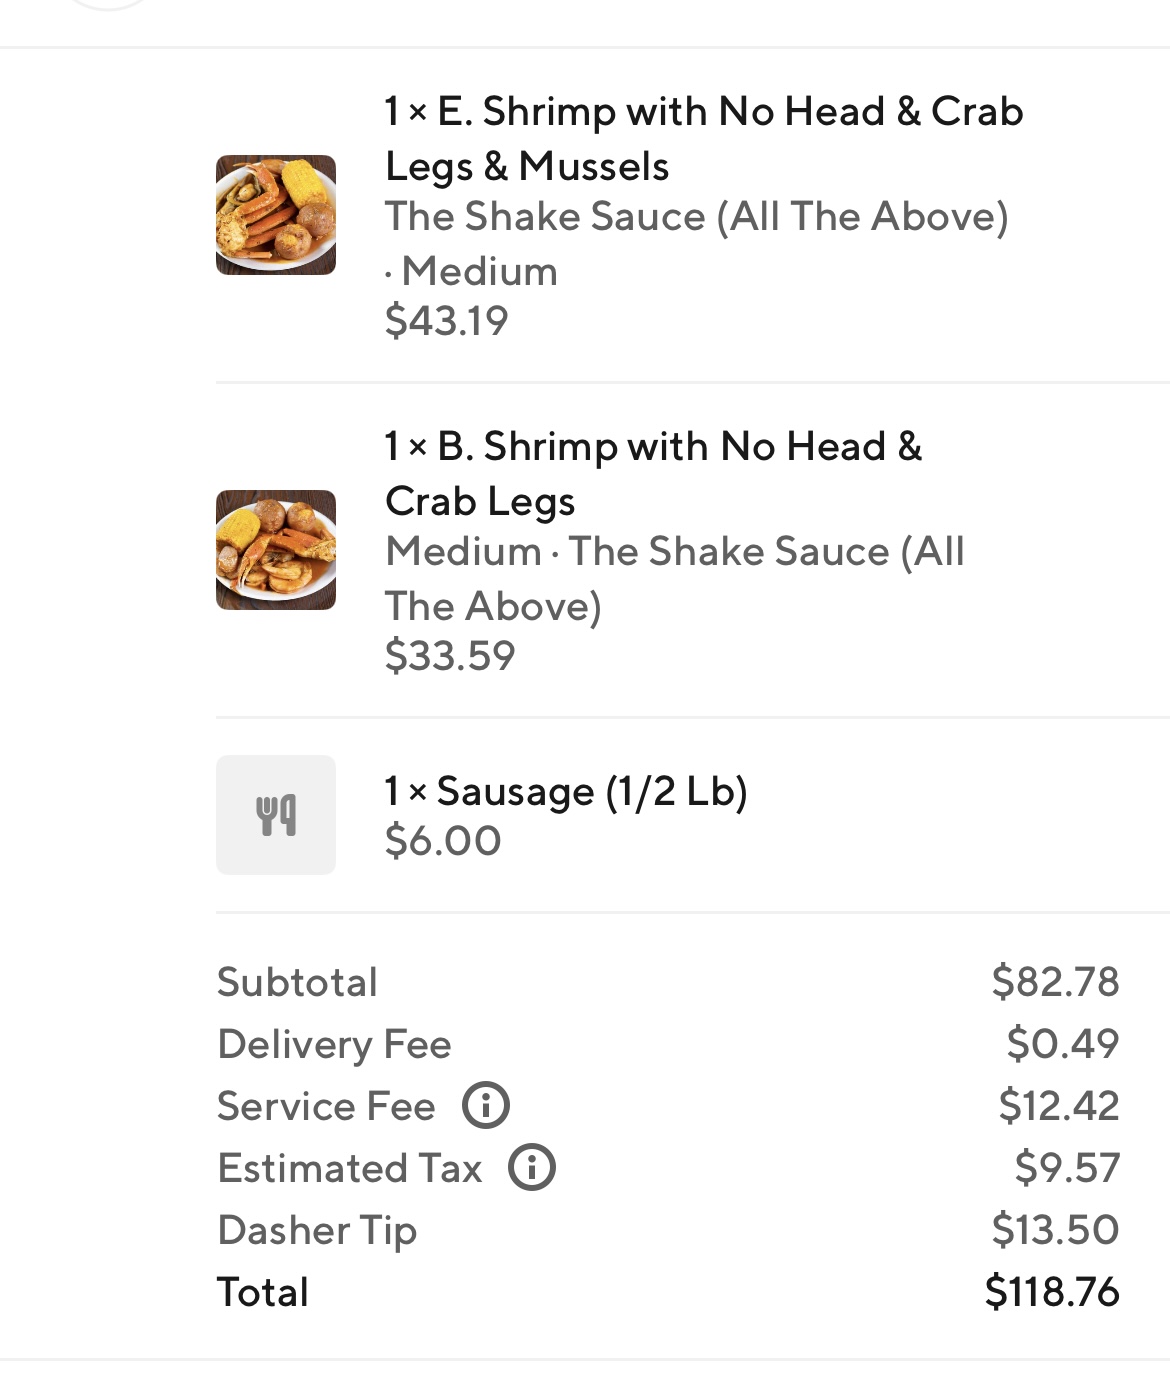Tap the bold Total label

point(263,1292)
